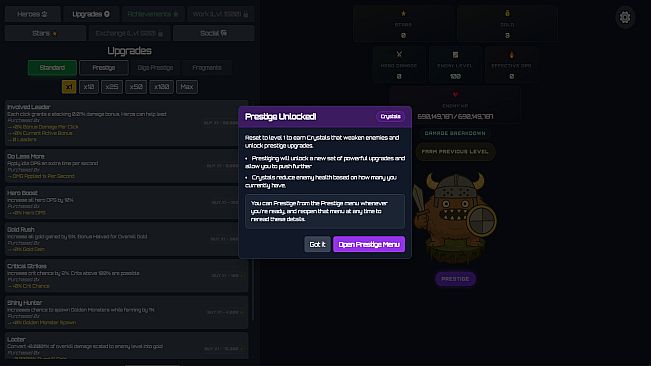Click the gold coin stack icon
Viewport: 651px width, 366px height.
(x=507, y=13)
